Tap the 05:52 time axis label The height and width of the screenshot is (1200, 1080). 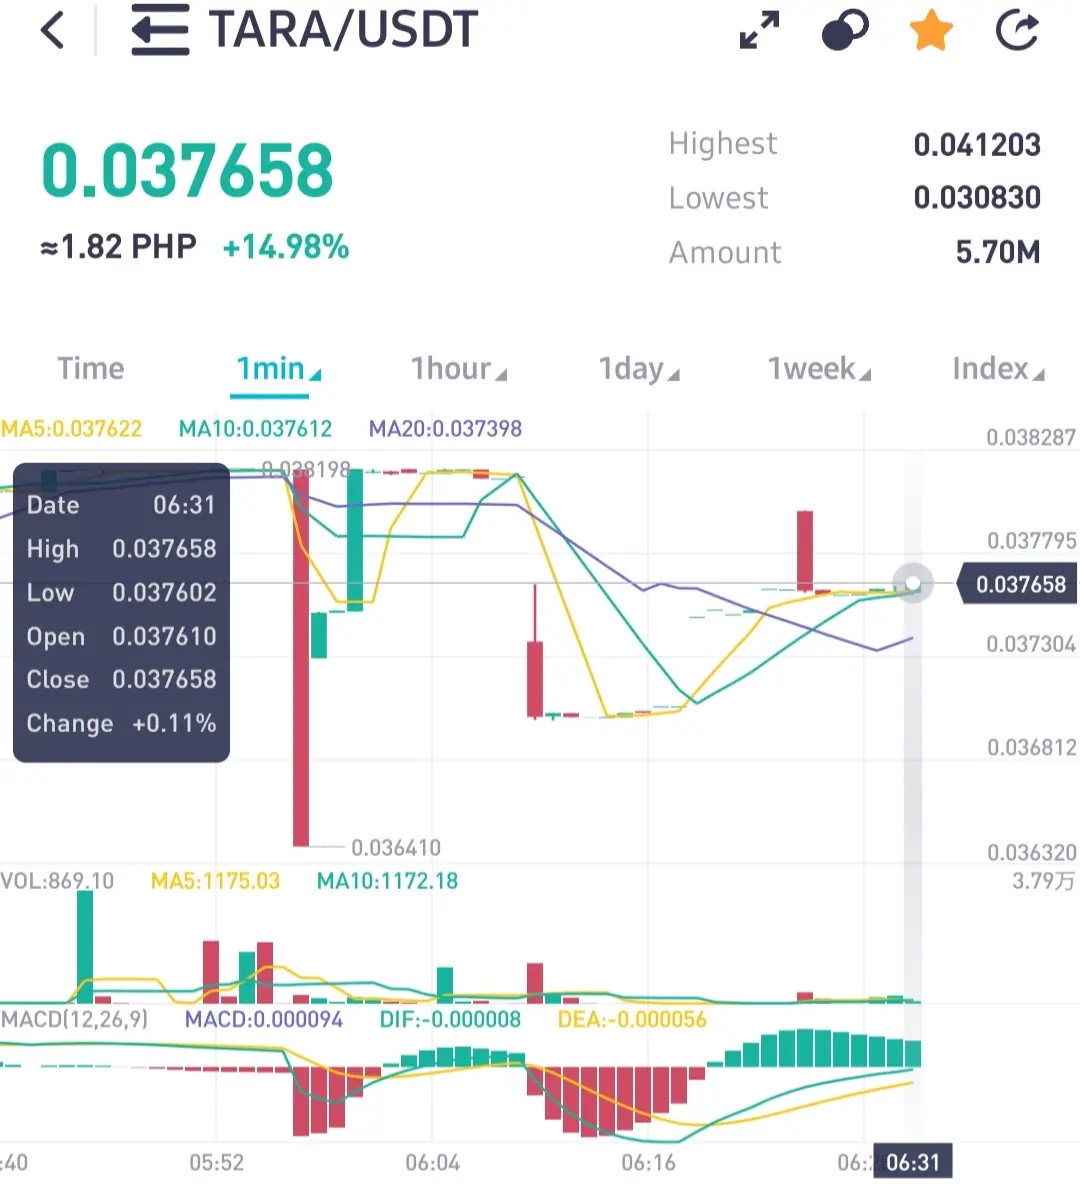pos(217,1163)
